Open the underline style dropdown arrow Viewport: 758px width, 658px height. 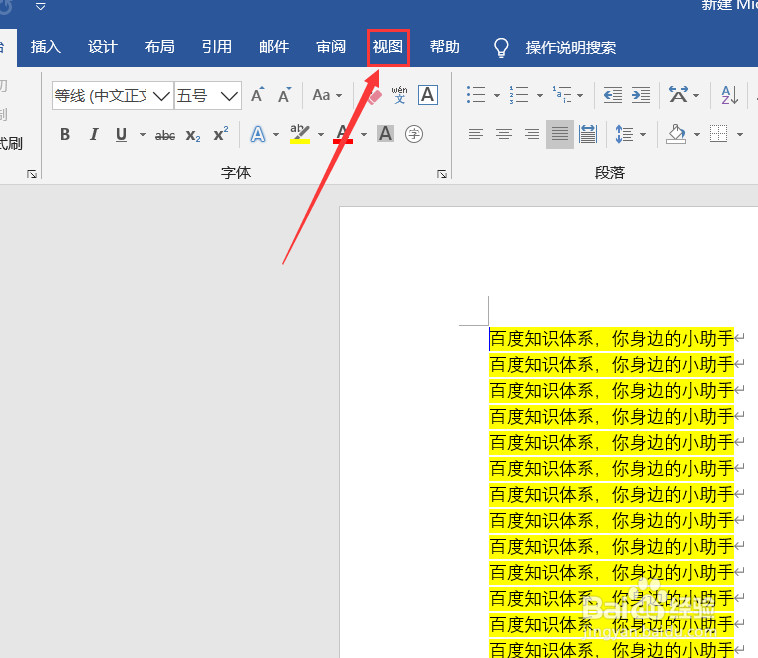coord(143,134)
